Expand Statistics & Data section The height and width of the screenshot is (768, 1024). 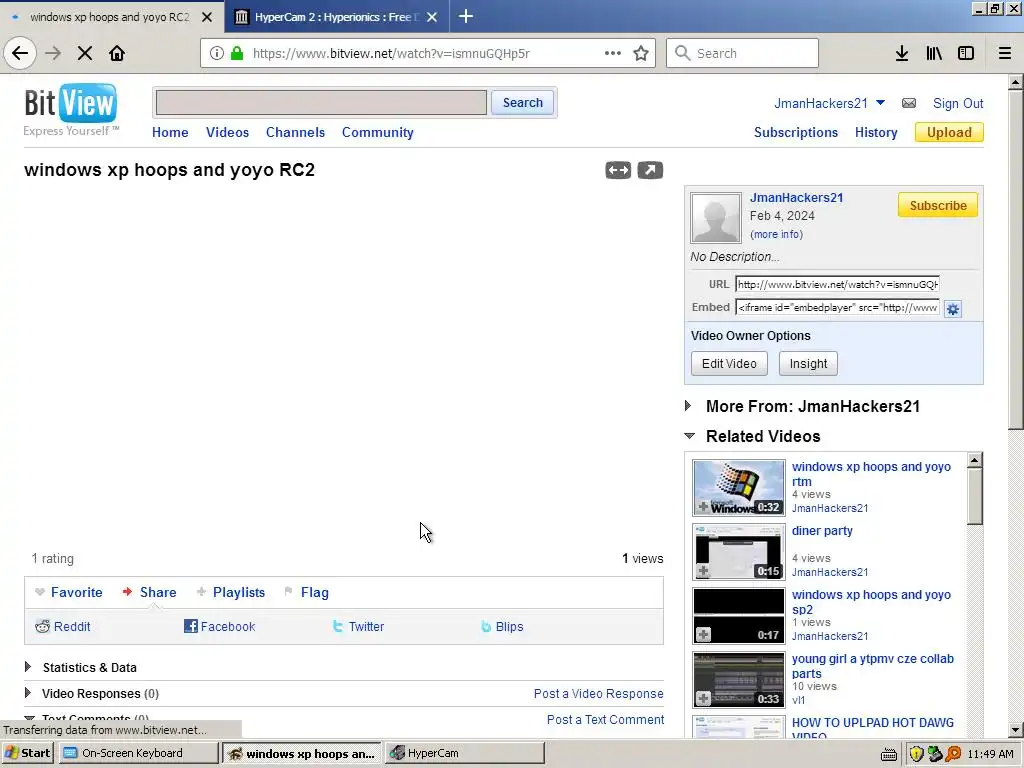(x=28, y=667)
